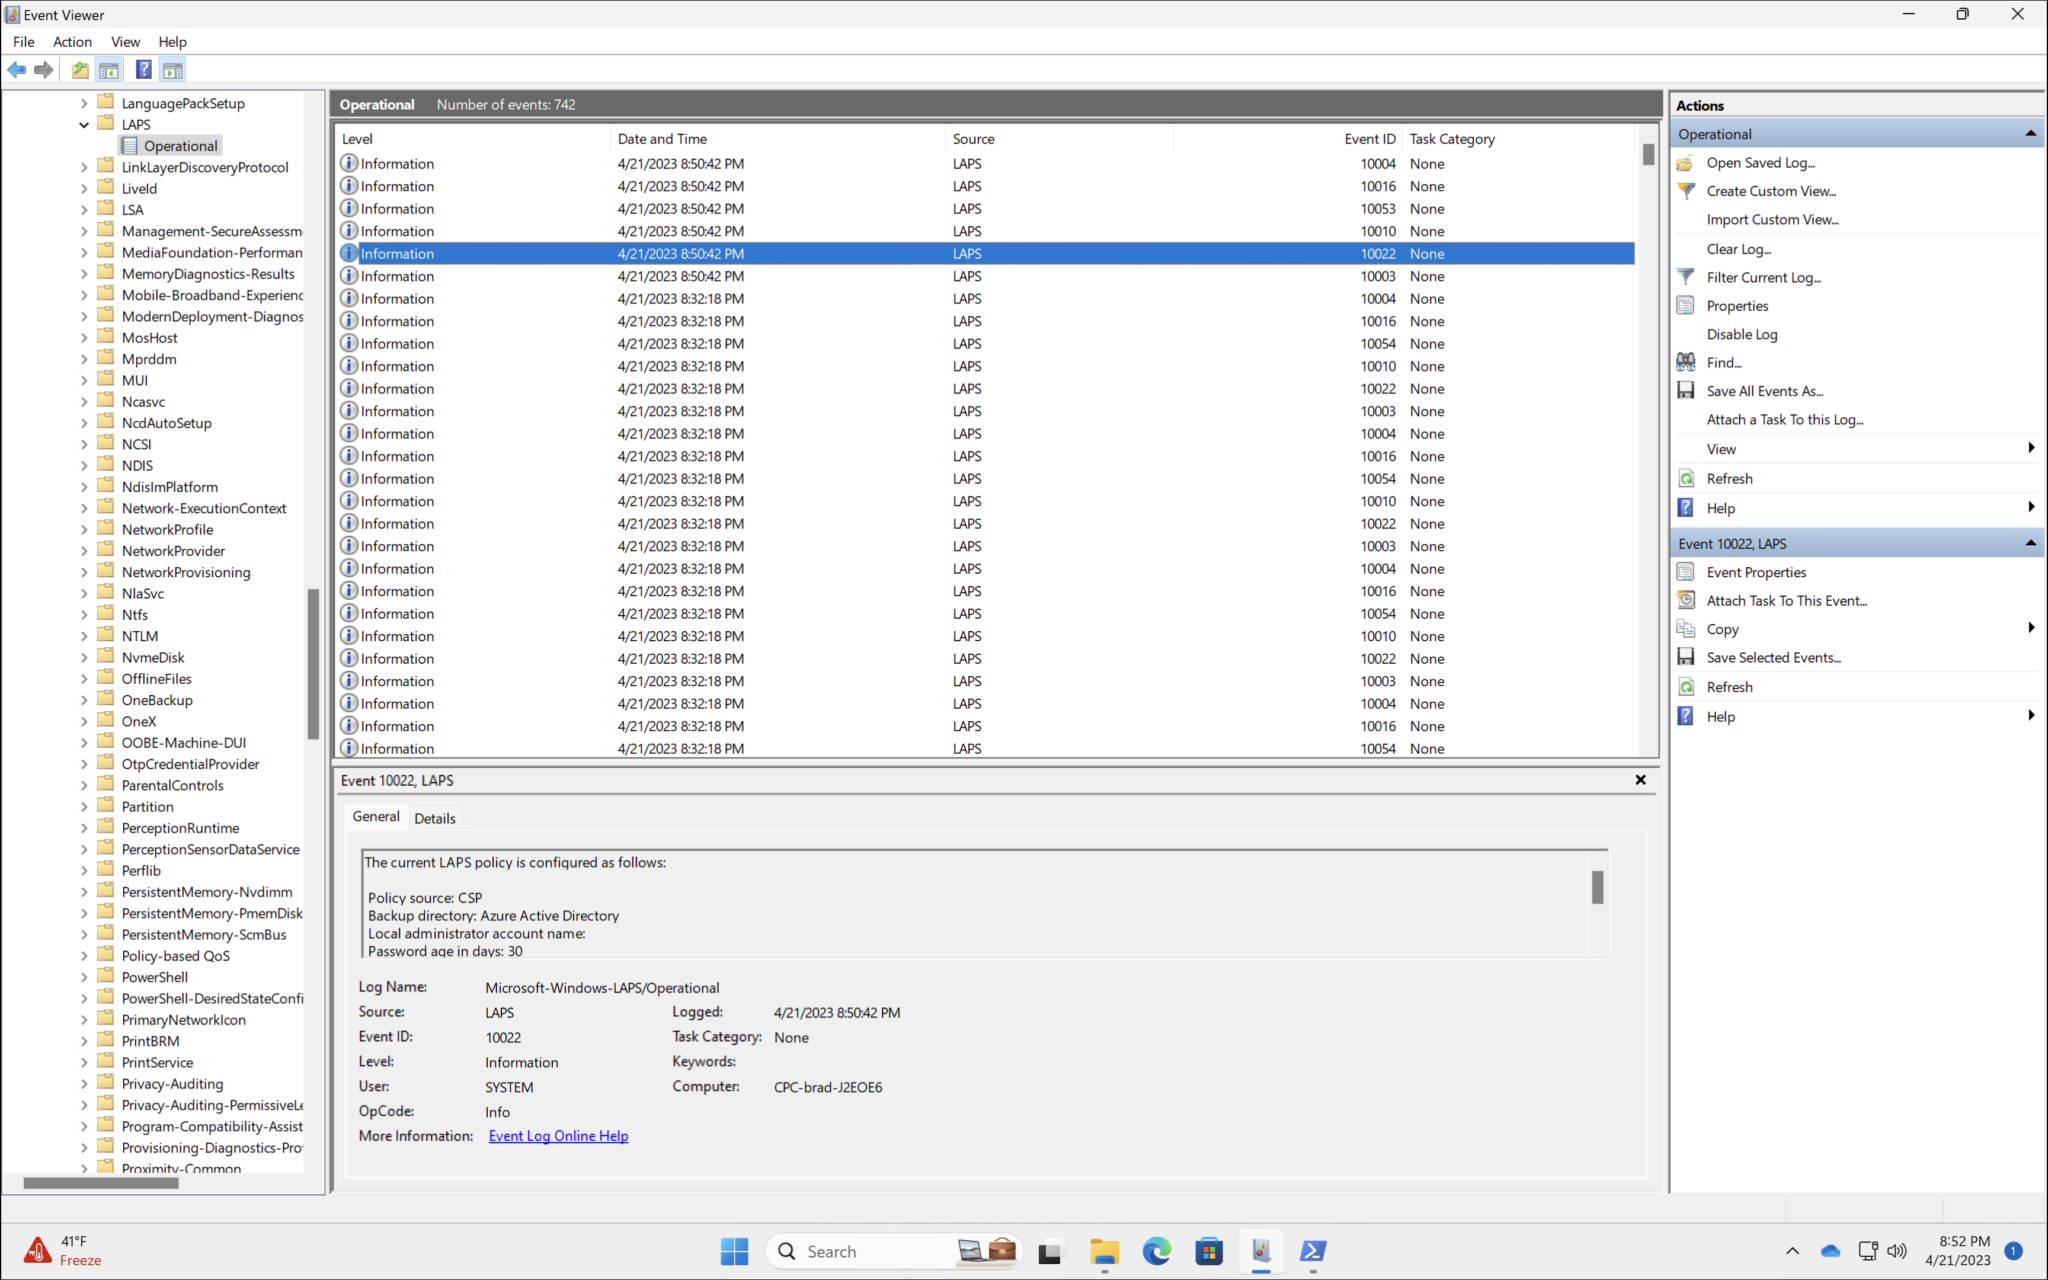Open the notification clock showing 8:52 PM
This screenshot has height=1280, width=2048.
1958,1251
